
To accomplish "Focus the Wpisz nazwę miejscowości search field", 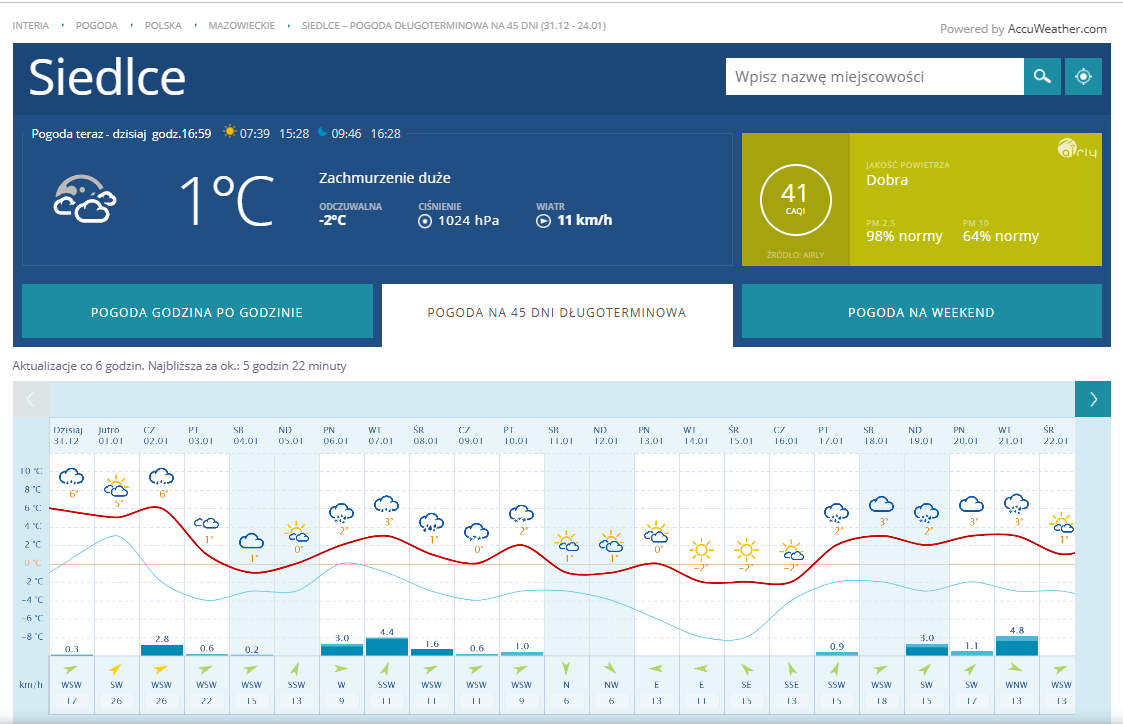I will coord(873,77).
